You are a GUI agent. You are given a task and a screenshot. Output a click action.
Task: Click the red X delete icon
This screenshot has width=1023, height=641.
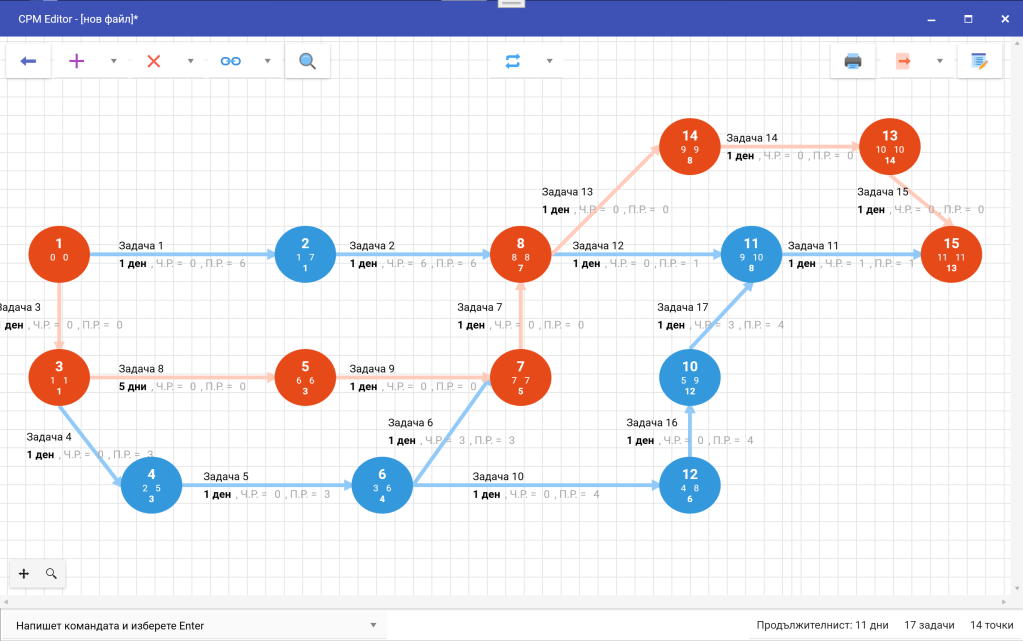(x=154, y=61)
